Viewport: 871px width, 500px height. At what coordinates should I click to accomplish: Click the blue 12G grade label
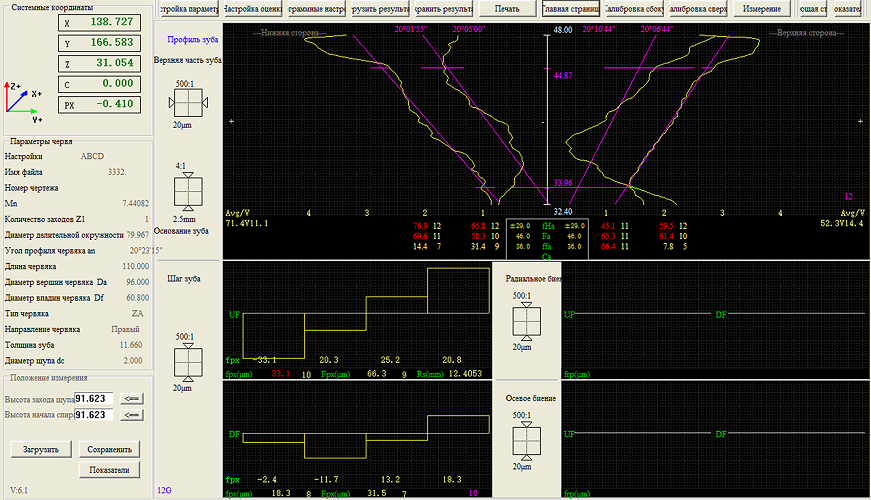(164, 491)
